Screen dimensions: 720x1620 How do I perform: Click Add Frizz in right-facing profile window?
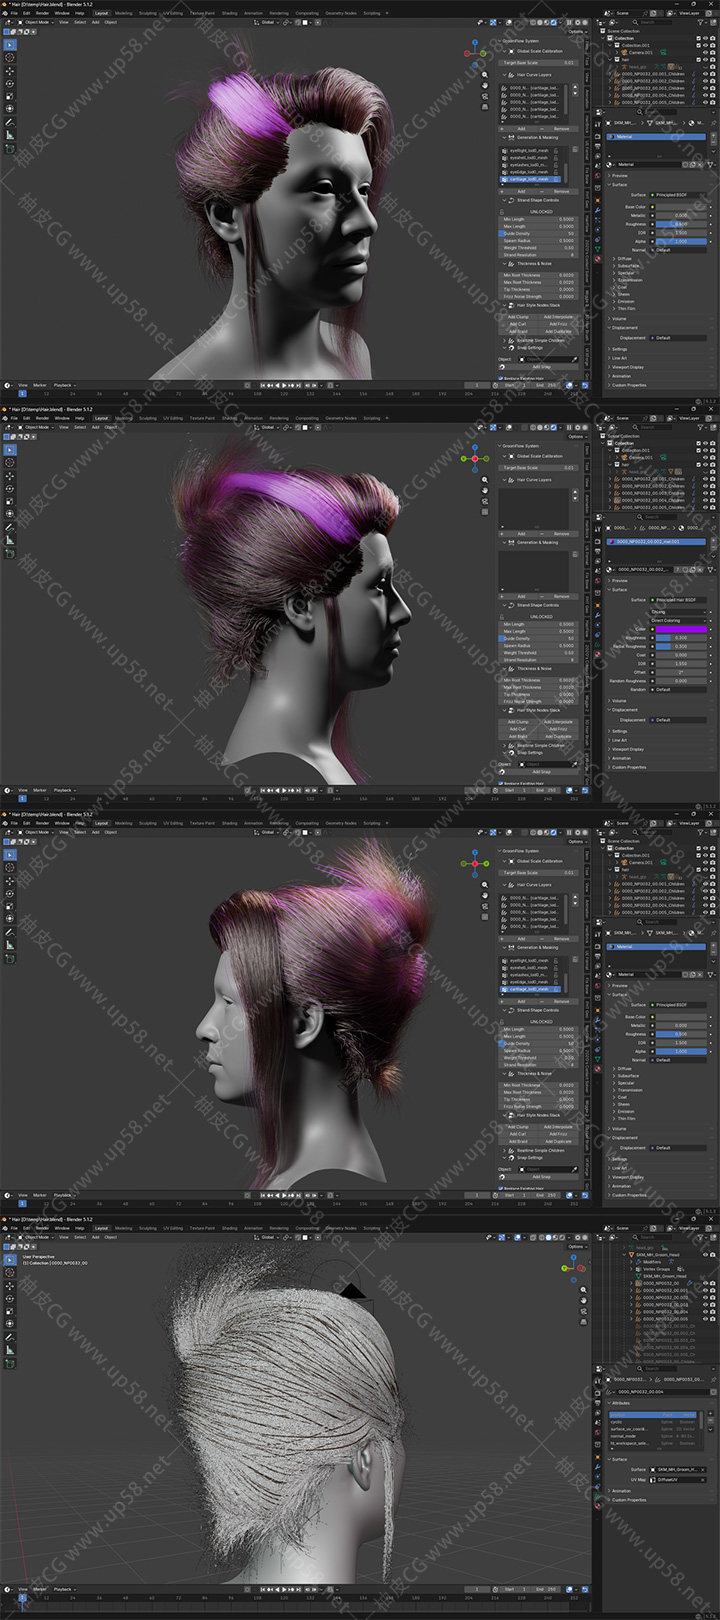tap(558, 729)
